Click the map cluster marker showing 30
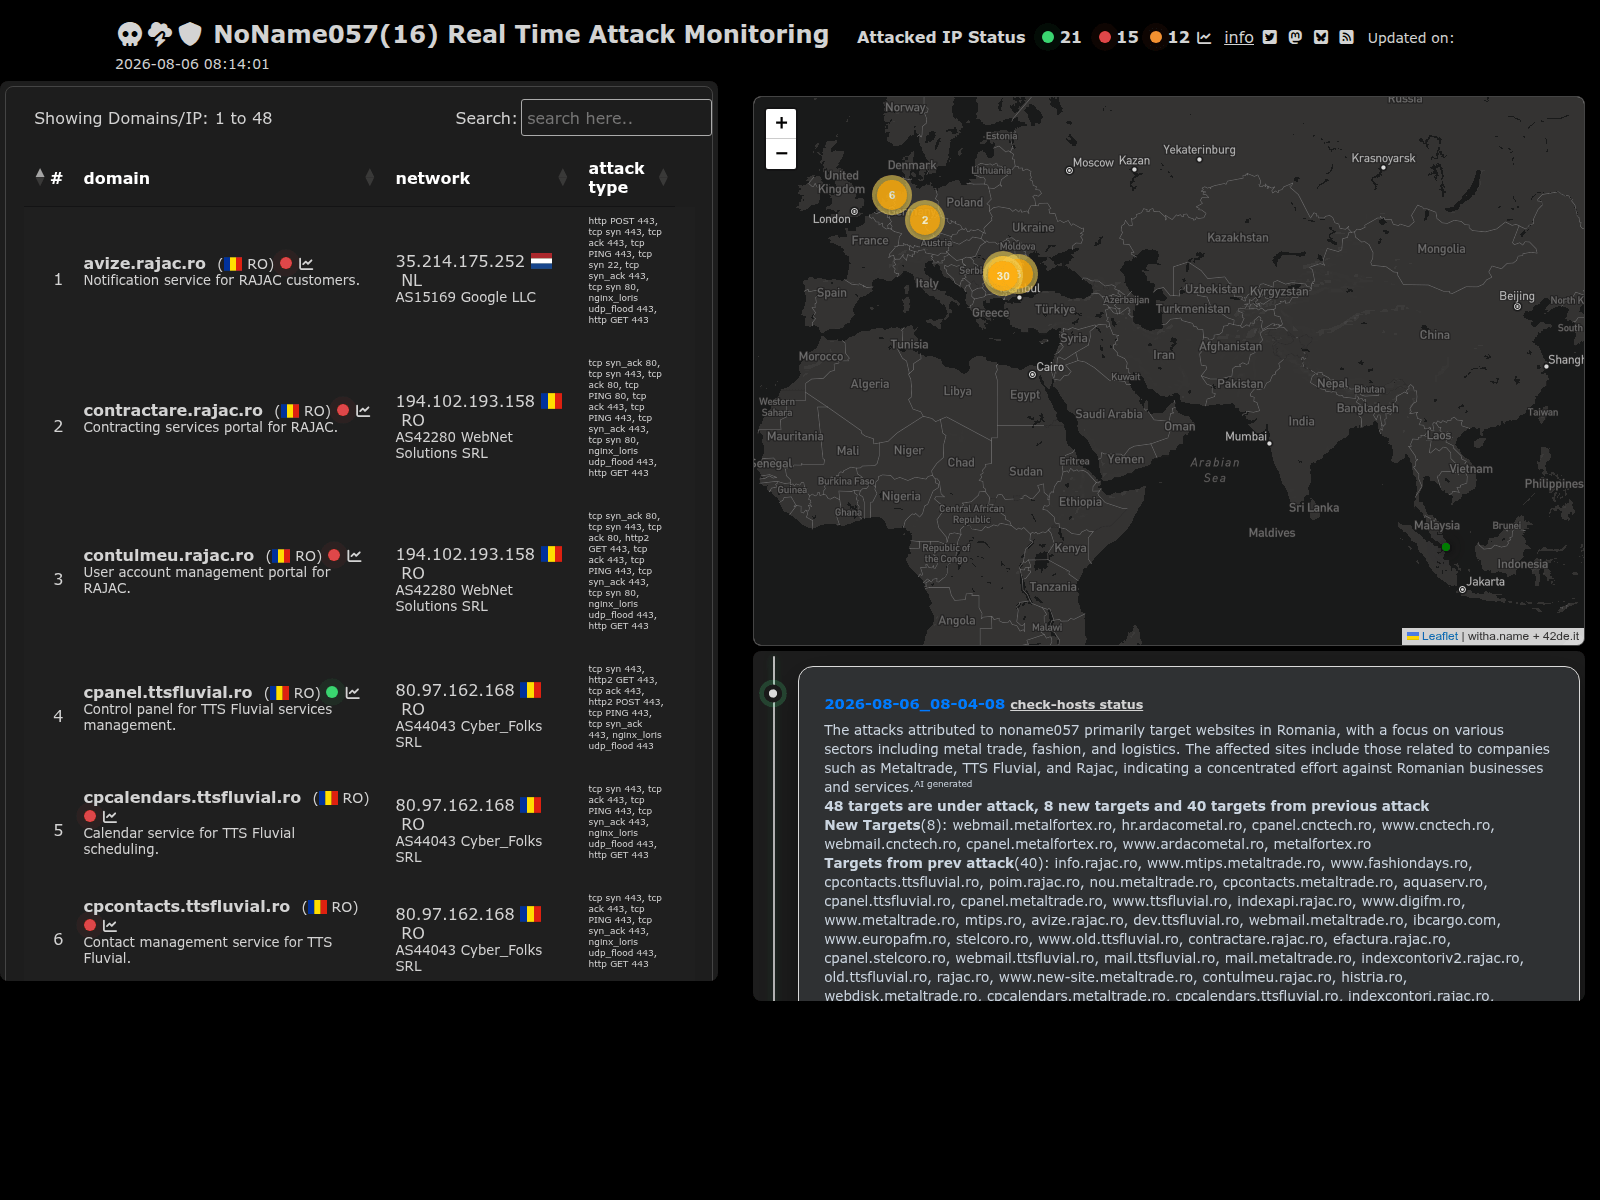 click(1003, 275)
